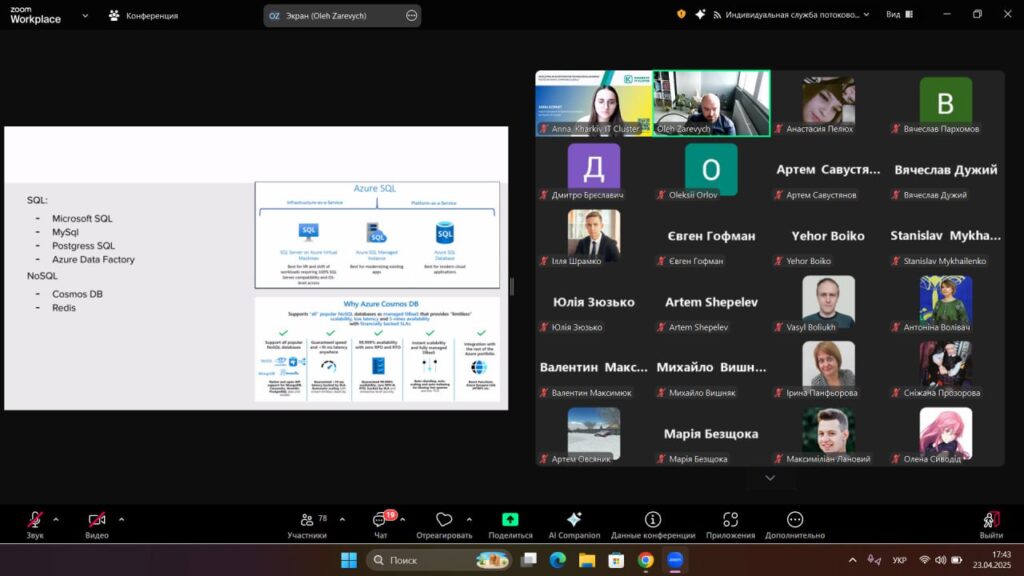Open Microsoft Edge from the taskbar
Viewport: 1024px width, 576px height.
point(558,560)
